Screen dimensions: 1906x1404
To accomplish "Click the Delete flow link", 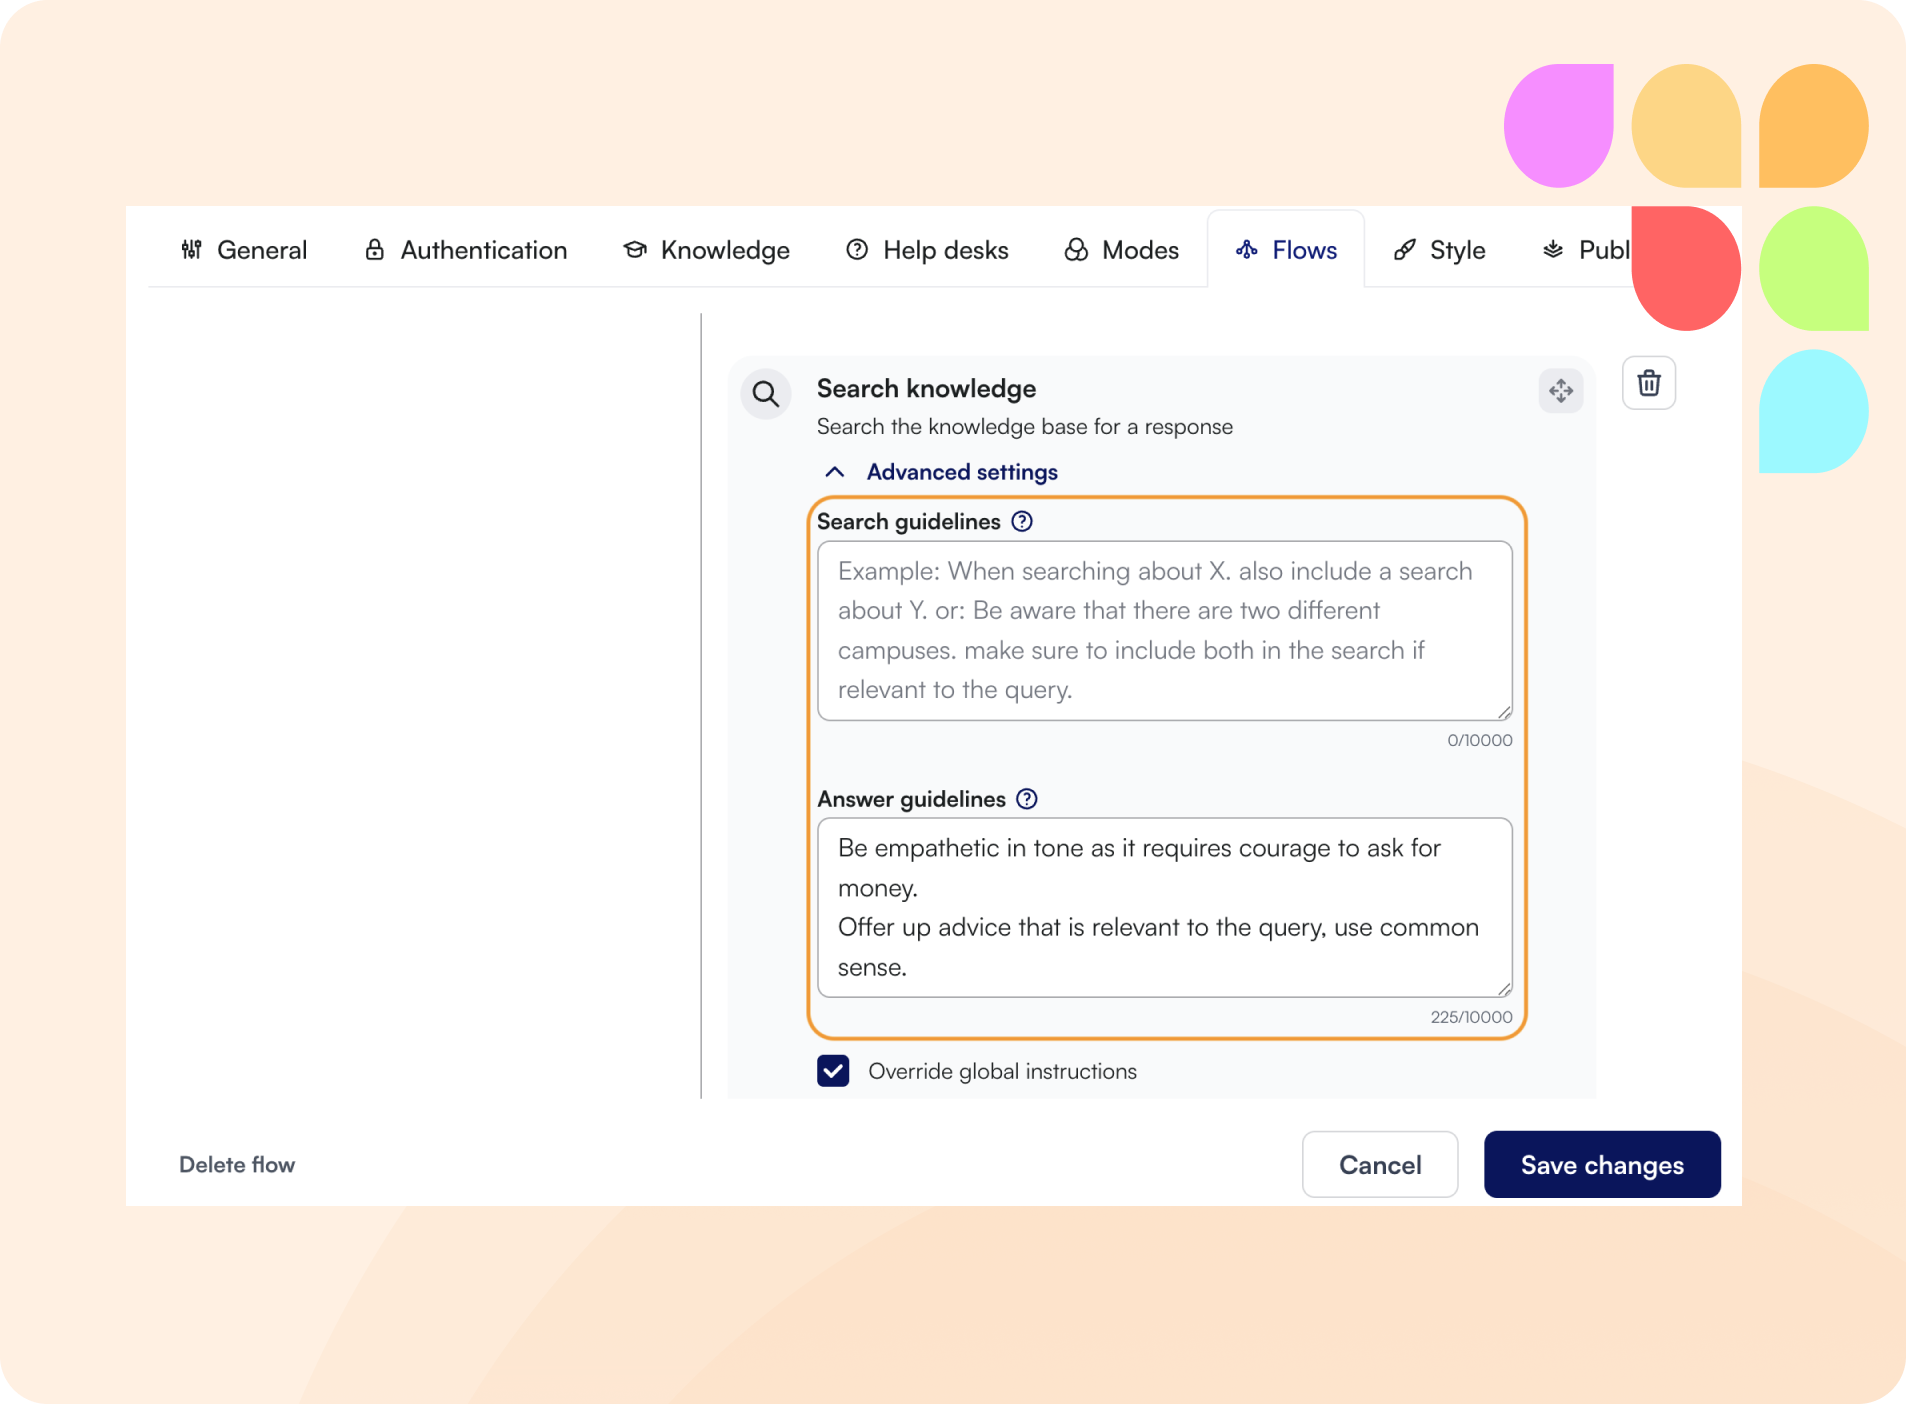I will tap(237, 1165).
